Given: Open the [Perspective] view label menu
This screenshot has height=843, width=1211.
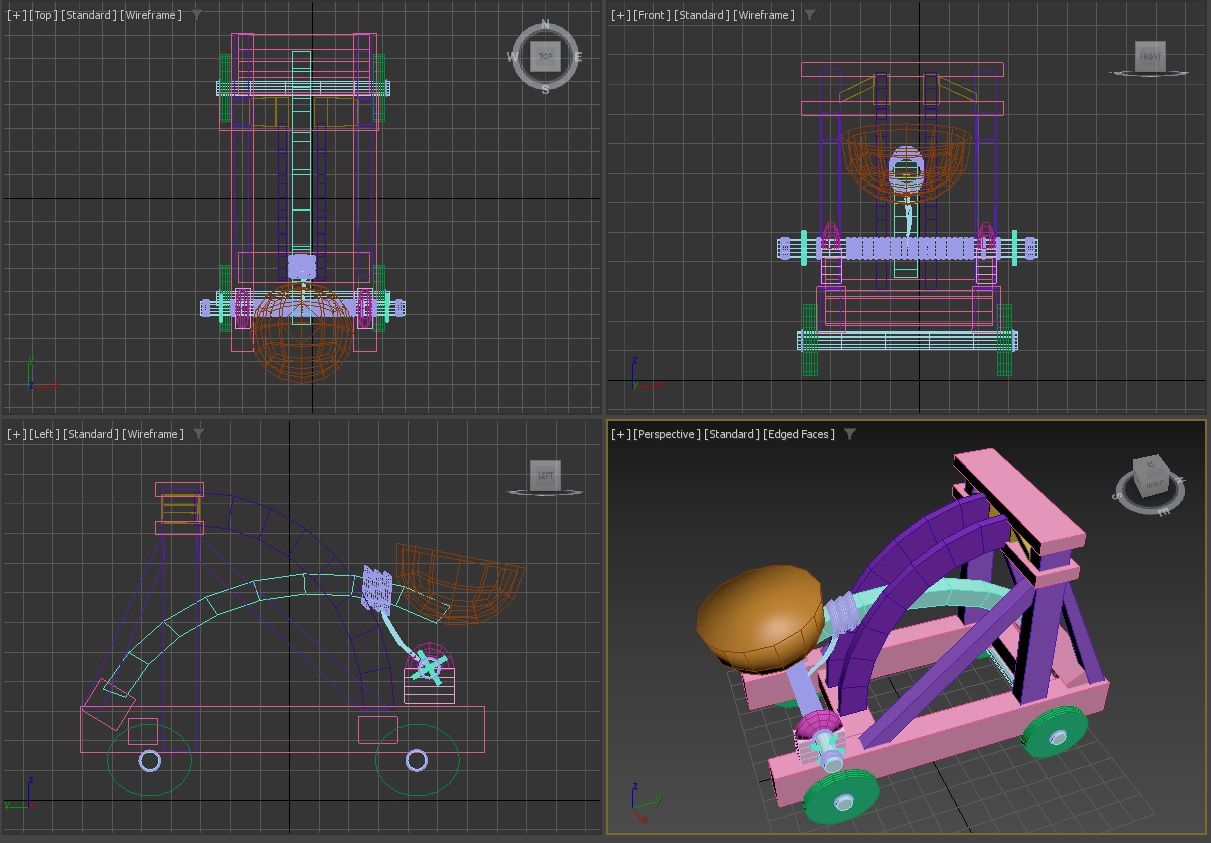Looking at the screenshot, I should tap(667, 434).
